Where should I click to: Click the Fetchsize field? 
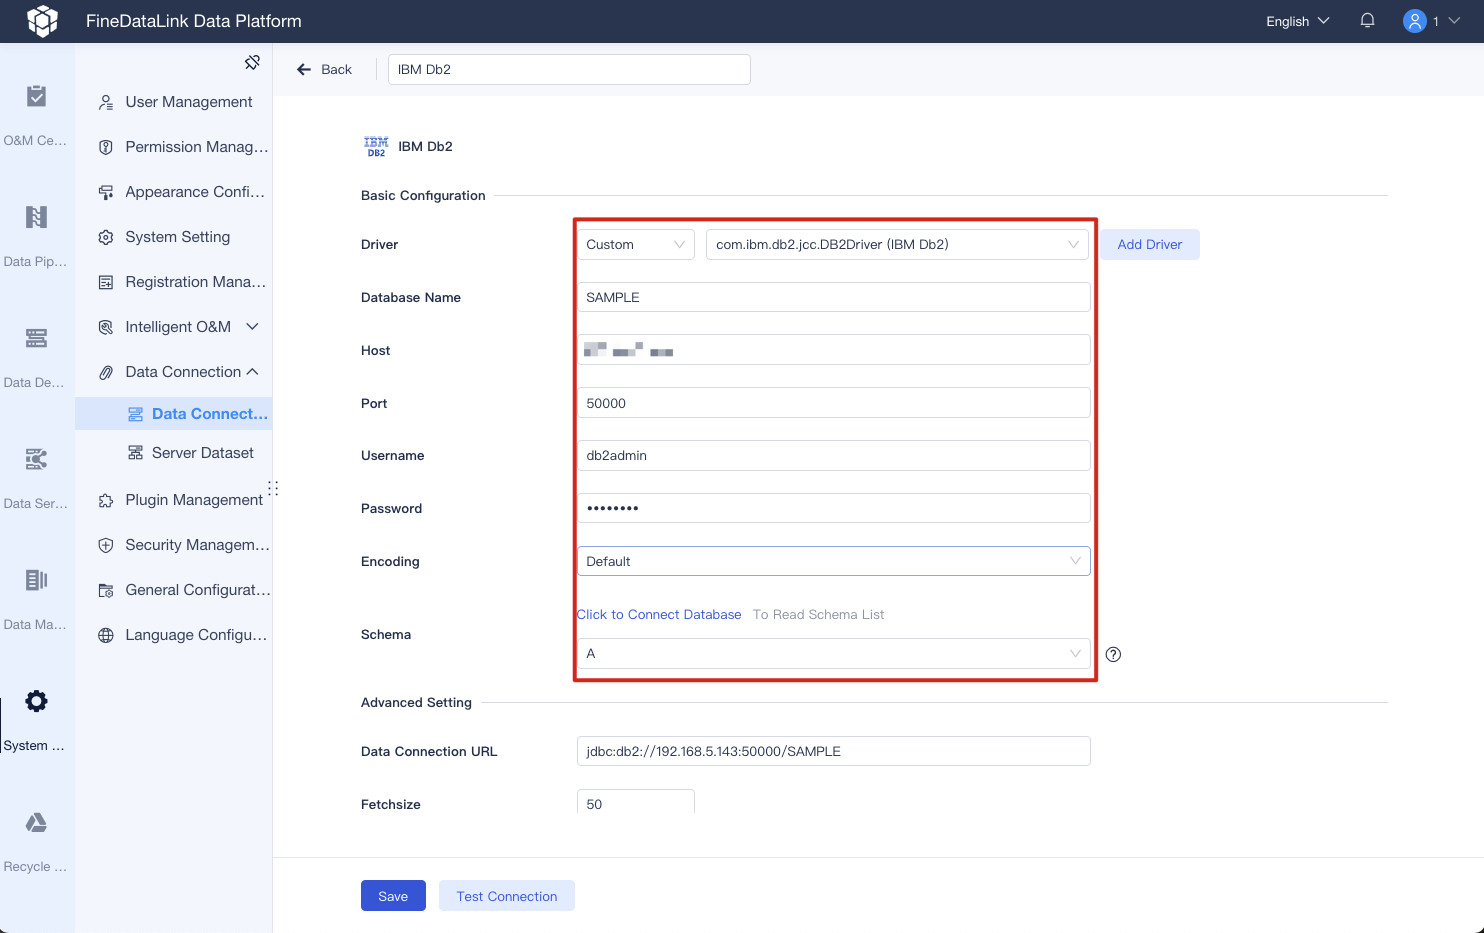635,802
